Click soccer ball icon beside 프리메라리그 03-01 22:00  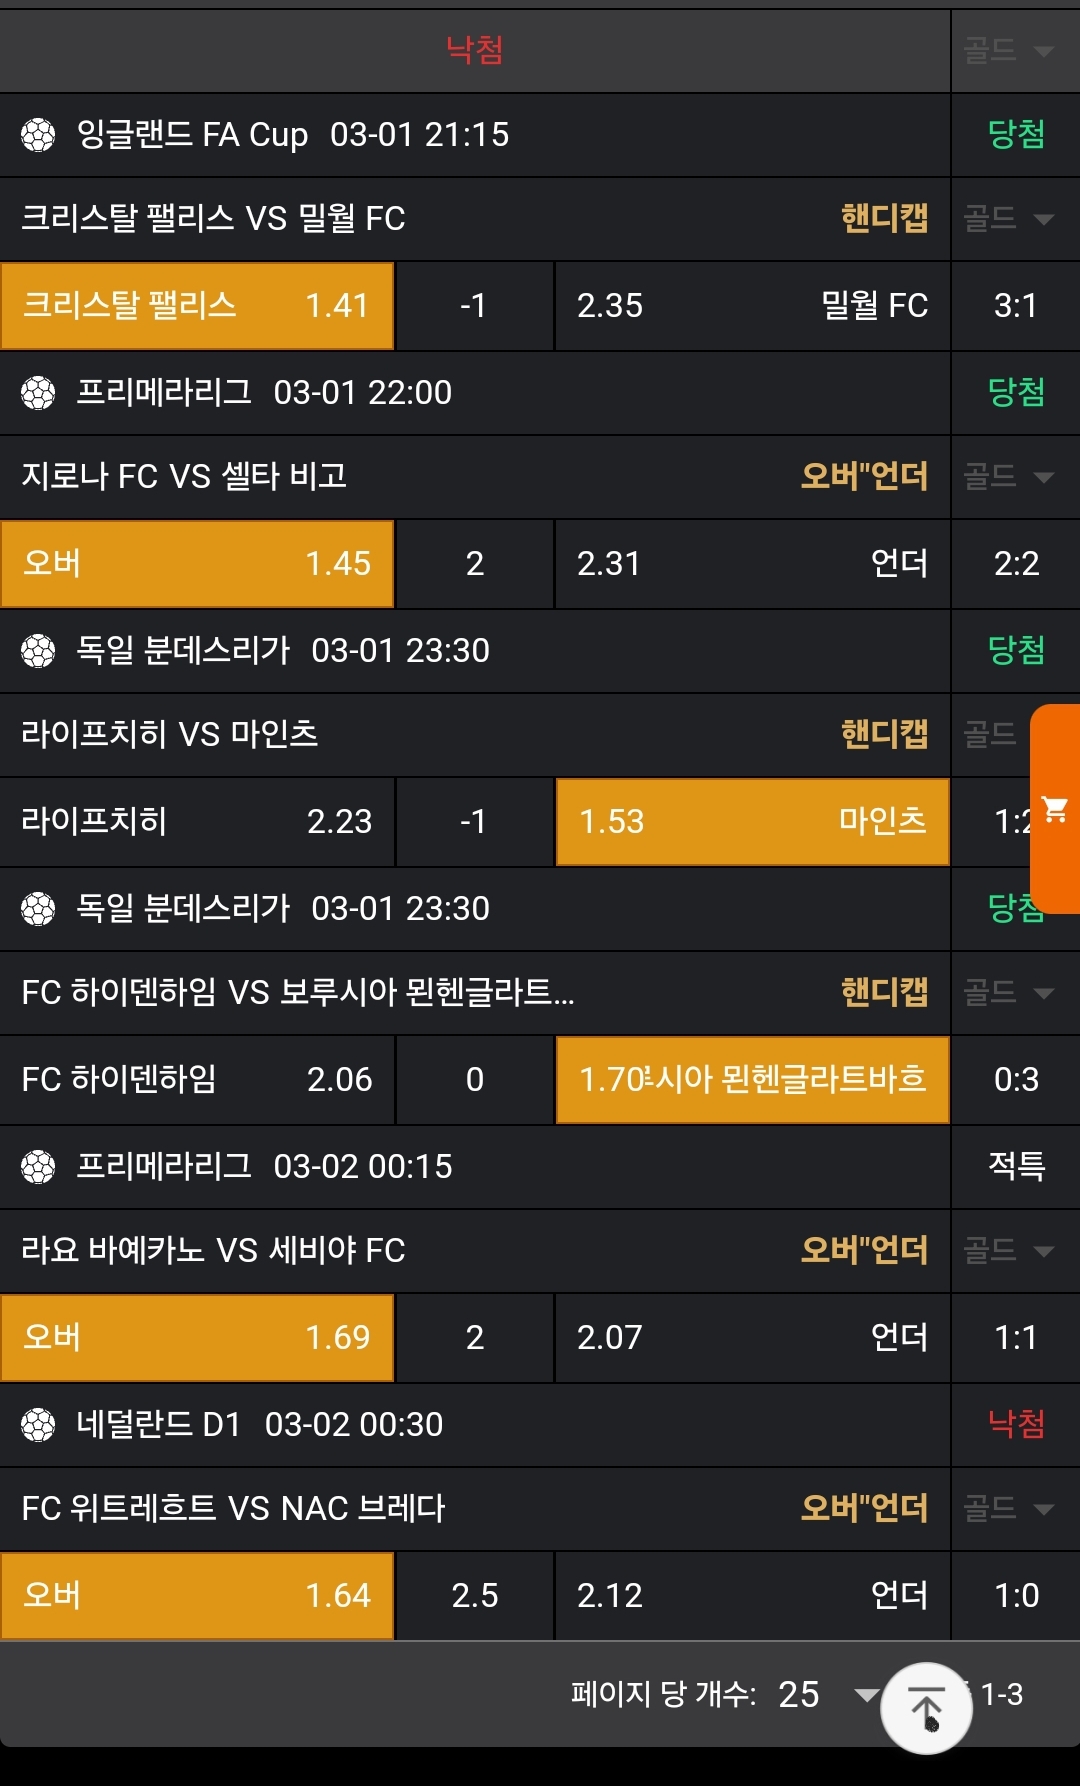click(38, 393)
